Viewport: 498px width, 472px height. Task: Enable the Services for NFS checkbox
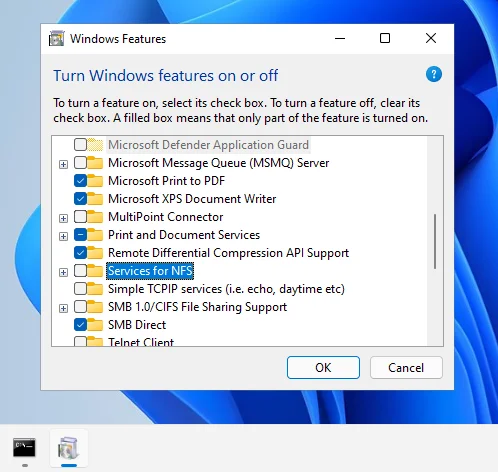(80, 271)
